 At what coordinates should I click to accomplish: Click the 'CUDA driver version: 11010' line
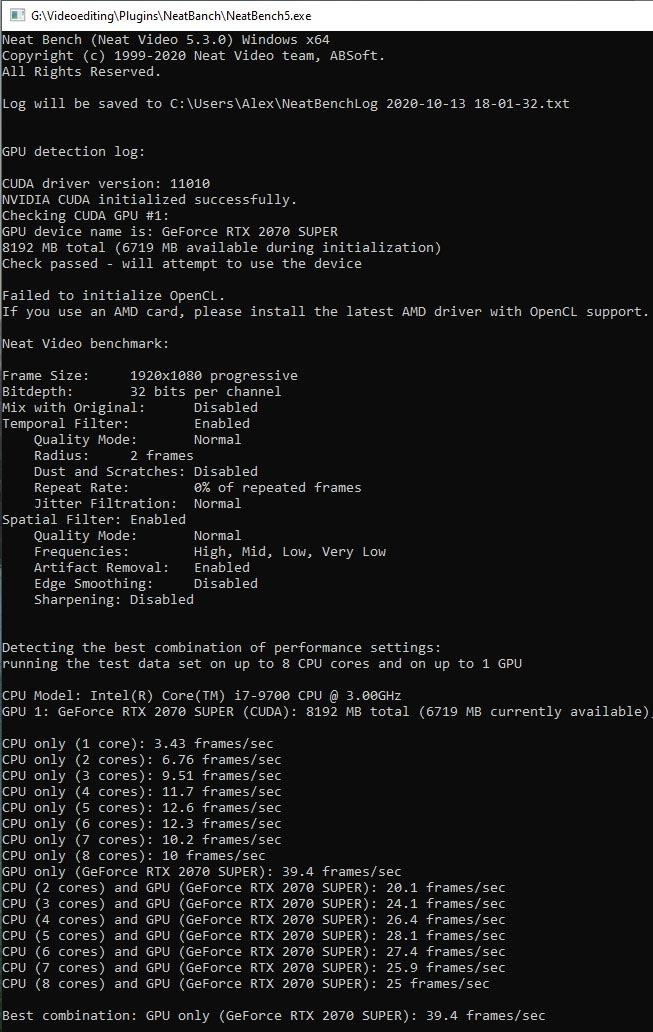[106, 184]
